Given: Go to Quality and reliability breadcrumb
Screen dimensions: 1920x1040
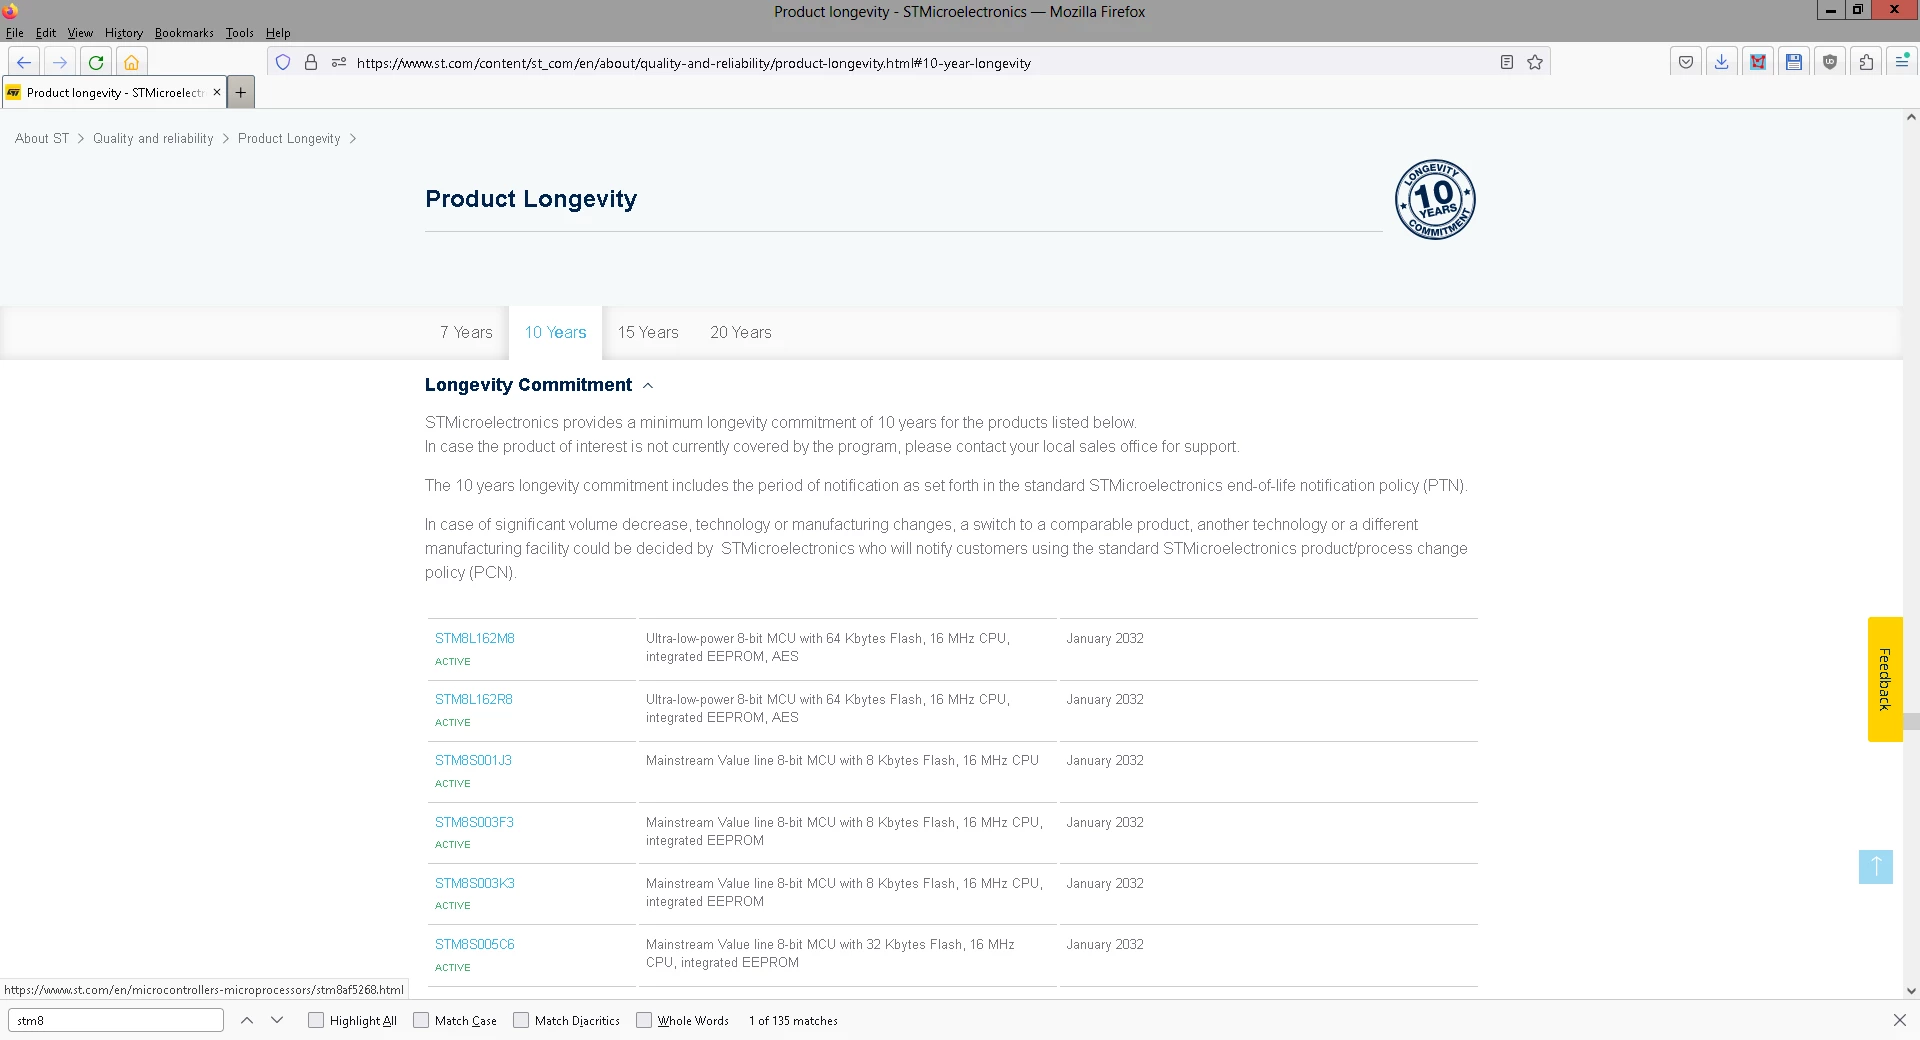Looking at the screenshot, I should [153, 139].
